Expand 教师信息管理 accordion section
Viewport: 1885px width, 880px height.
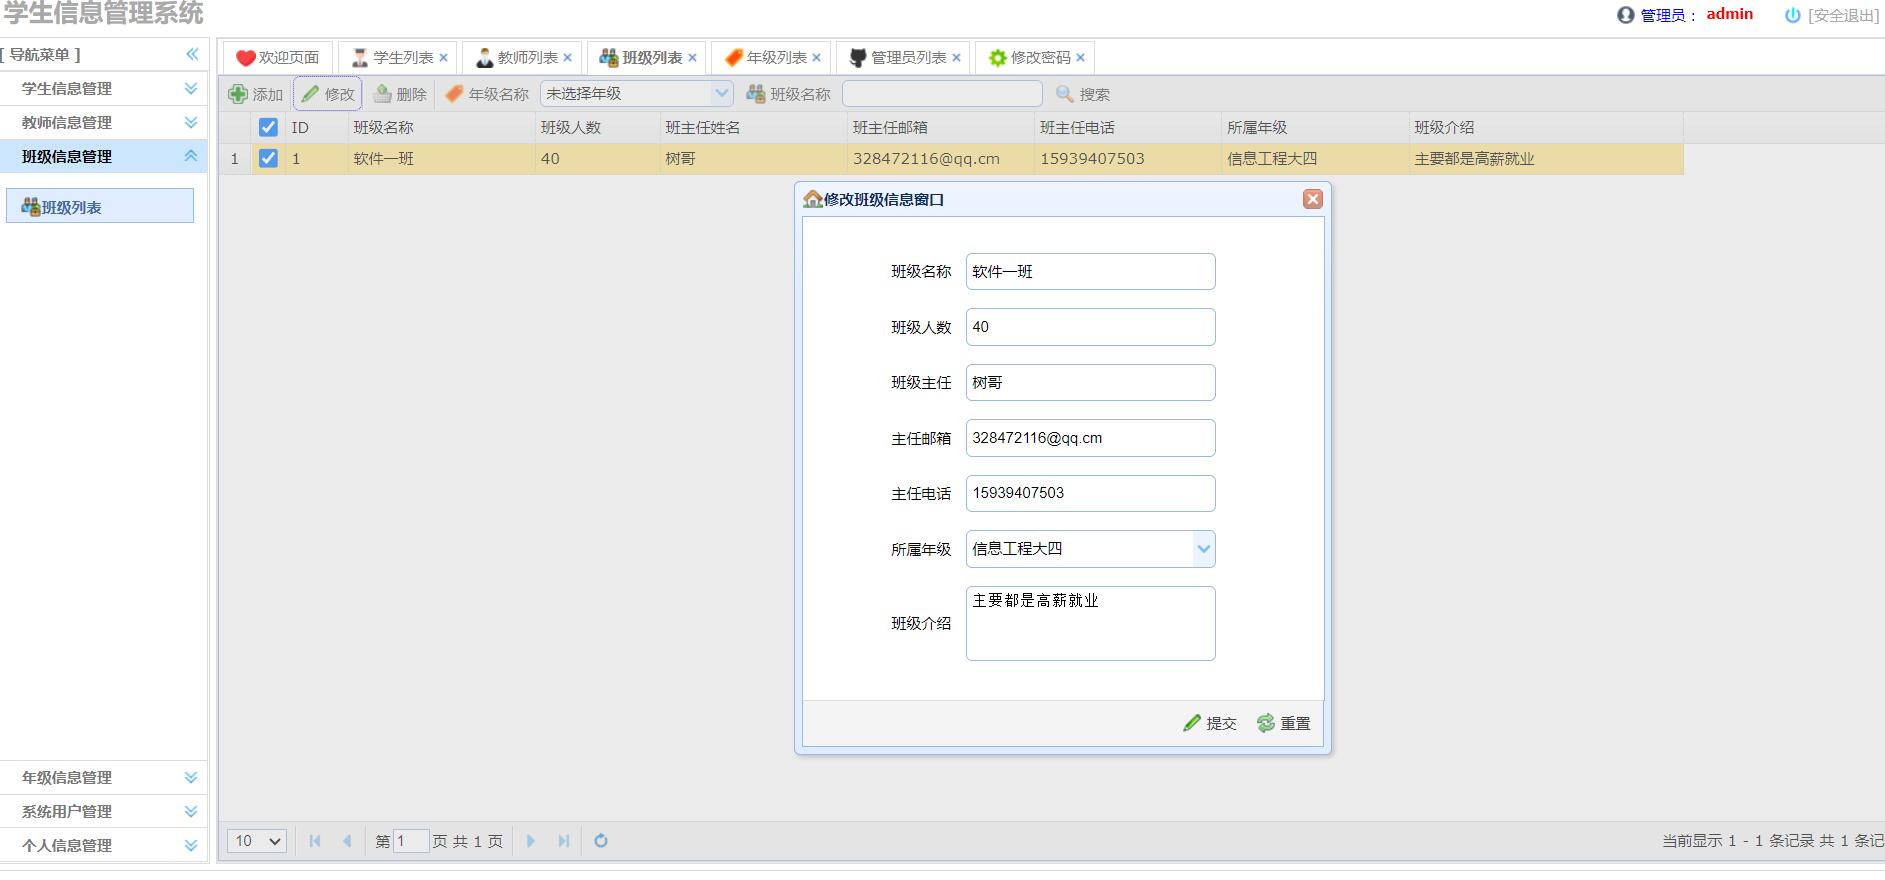[x=104, y=122]
